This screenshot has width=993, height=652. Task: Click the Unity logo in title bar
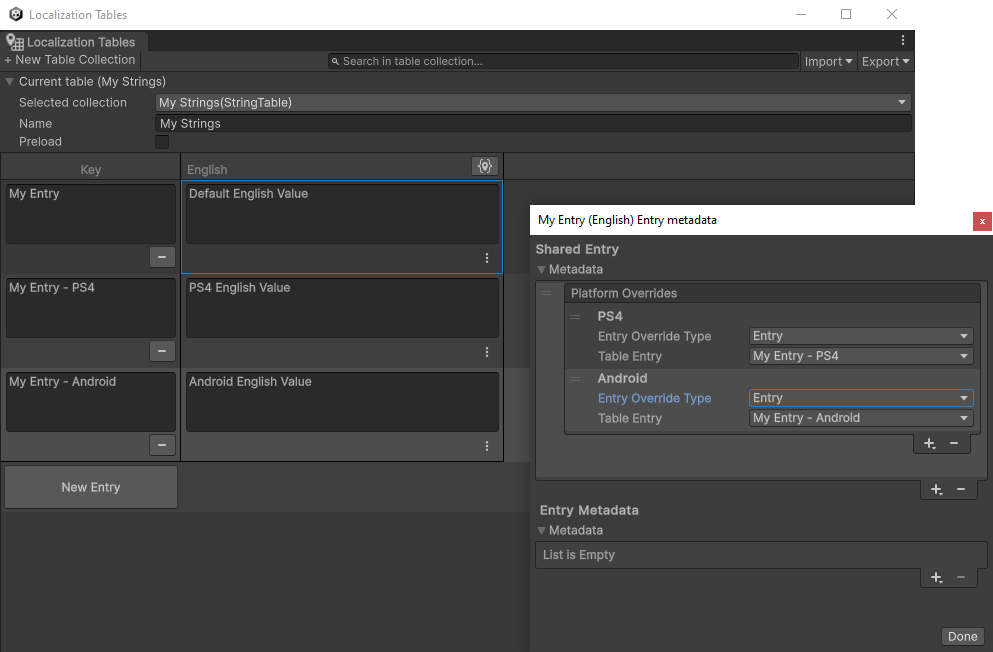tap(16, 14)
